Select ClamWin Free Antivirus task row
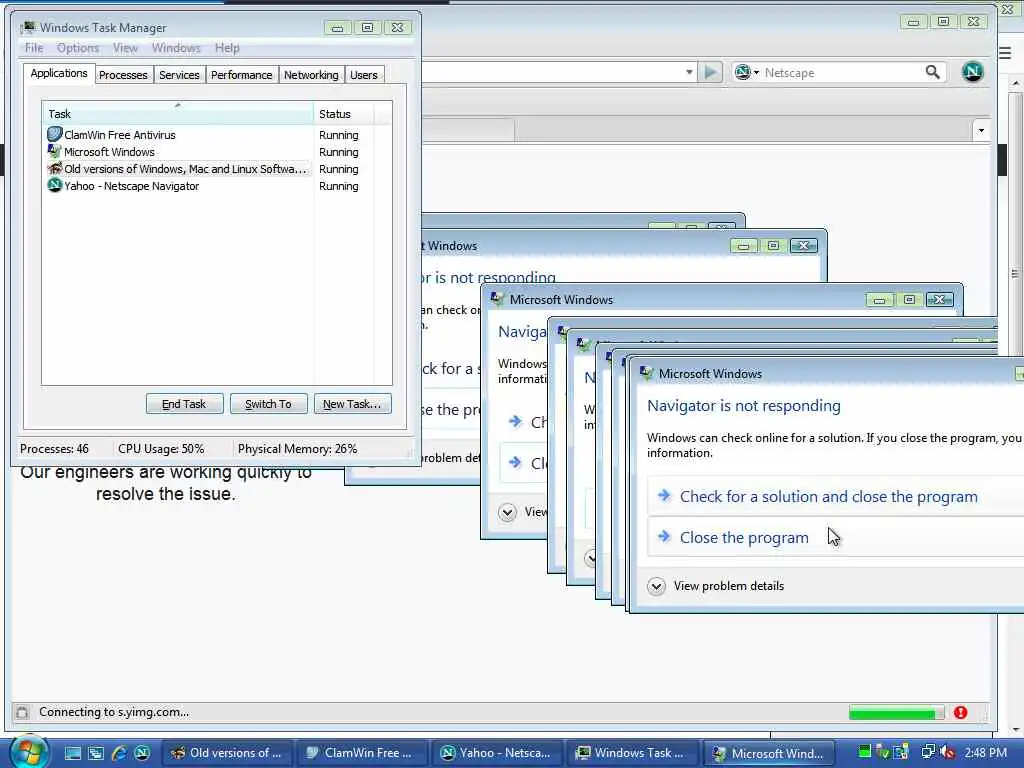Viewport: 1024px width, 768px height. pos(210,135)
